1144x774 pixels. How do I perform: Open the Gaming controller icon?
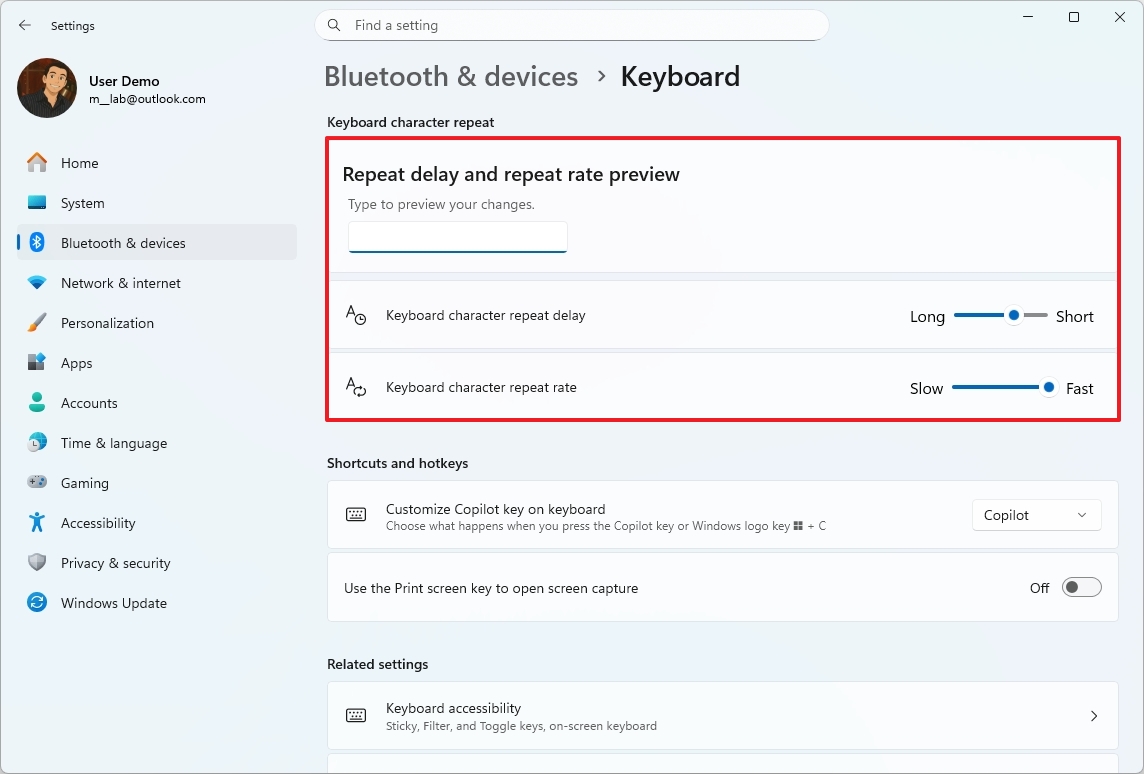point(36,482)
